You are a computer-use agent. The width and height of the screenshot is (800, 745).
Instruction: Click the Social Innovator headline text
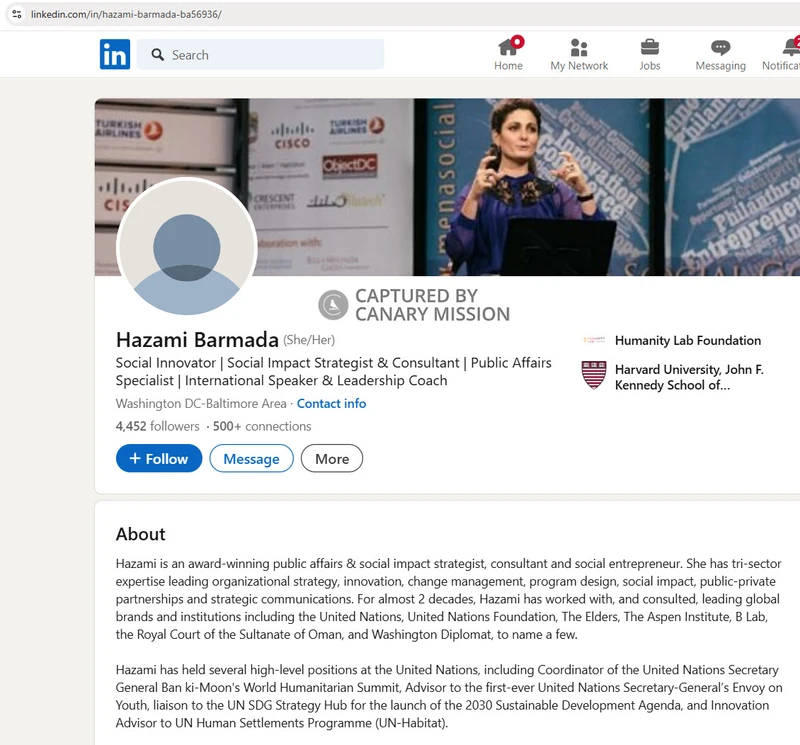point(333,371)
